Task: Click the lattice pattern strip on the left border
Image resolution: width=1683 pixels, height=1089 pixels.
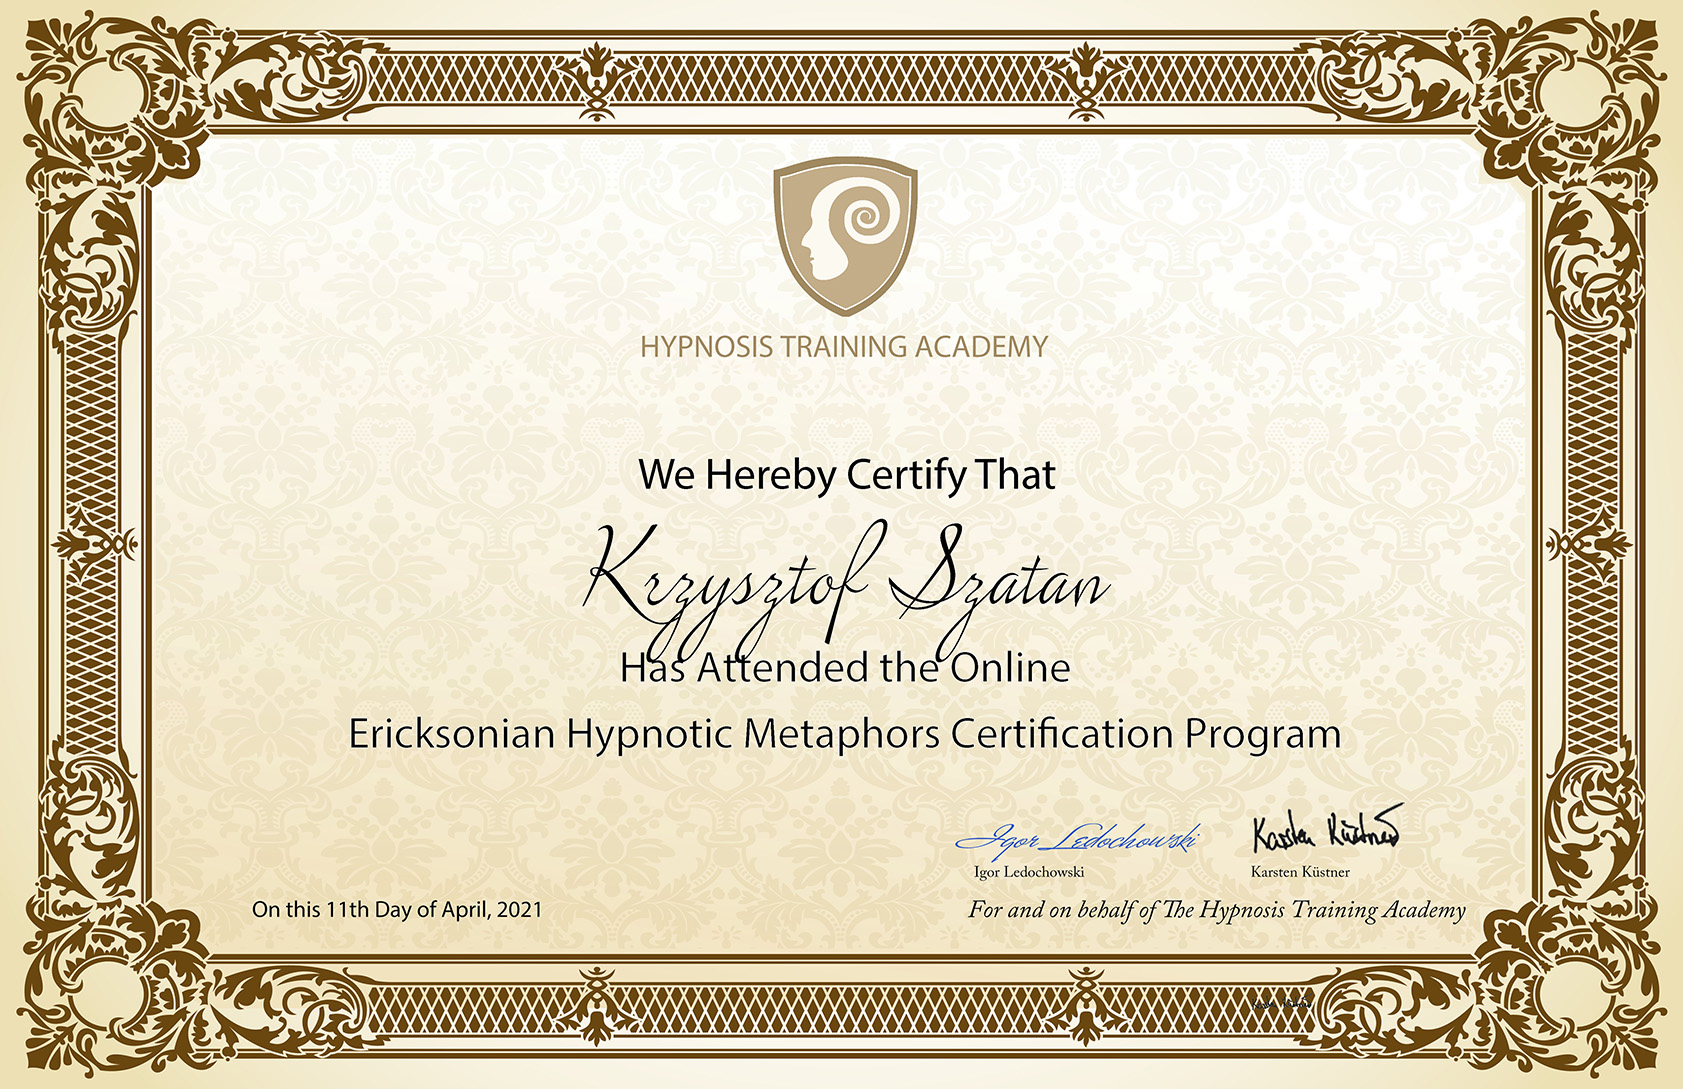Action: coord(97,420)
